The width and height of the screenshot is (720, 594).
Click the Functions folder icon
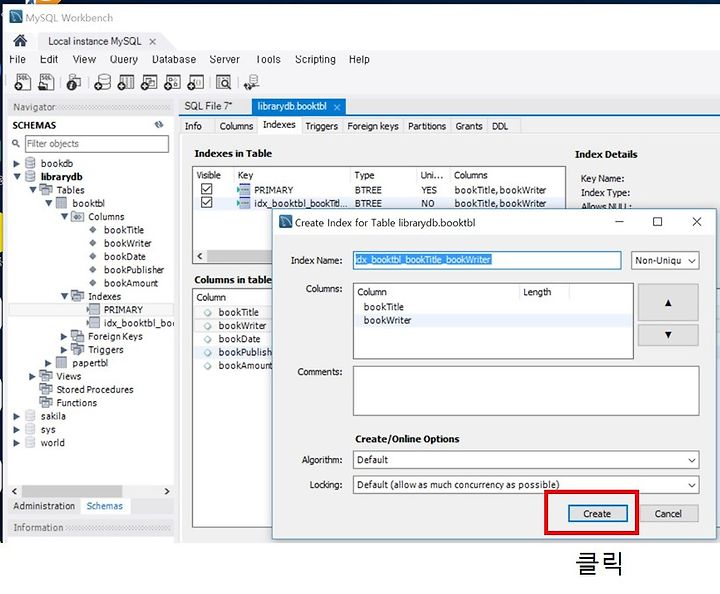tap(46, 403)
